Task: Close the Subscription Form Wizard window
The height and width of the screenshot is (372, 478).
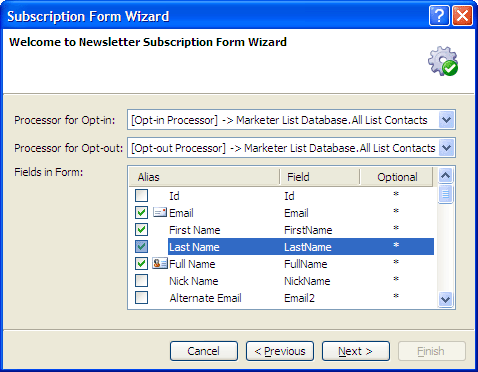Action: [462, 15]
